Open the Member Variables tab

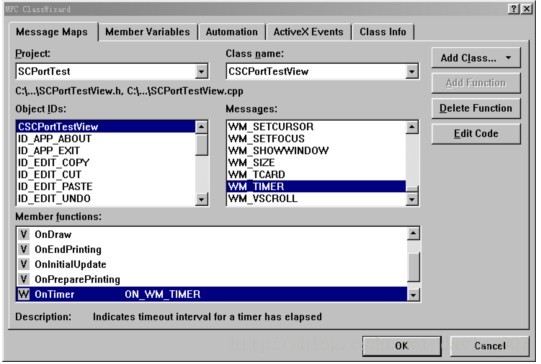tap(148, 32)
